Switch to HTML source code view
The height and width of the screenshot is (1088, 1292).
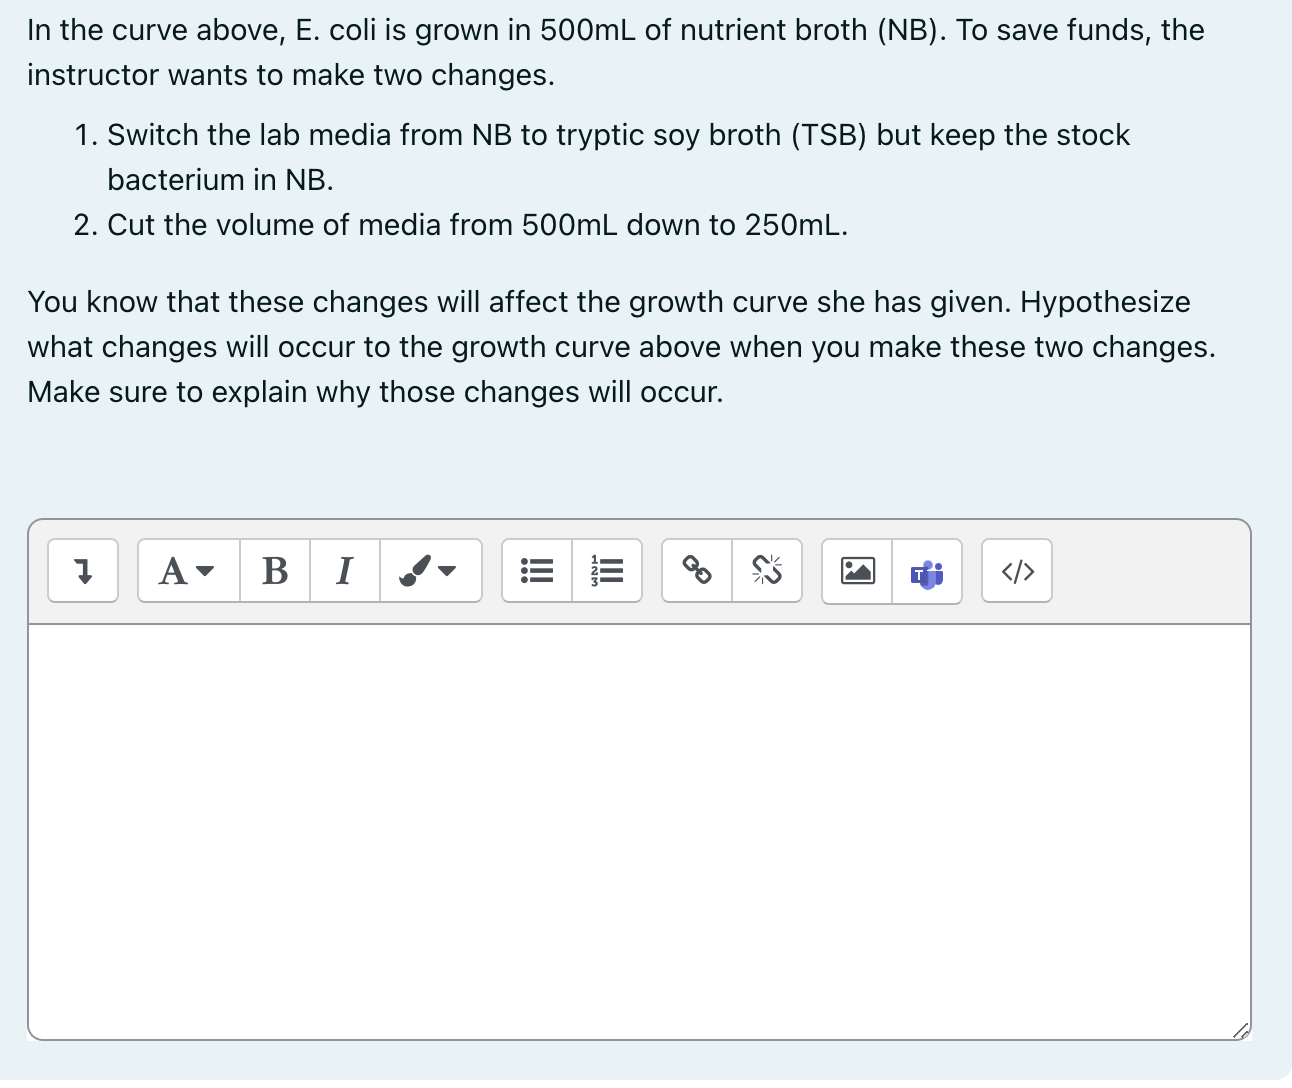pyautogui.click(x=1016, y=571)
